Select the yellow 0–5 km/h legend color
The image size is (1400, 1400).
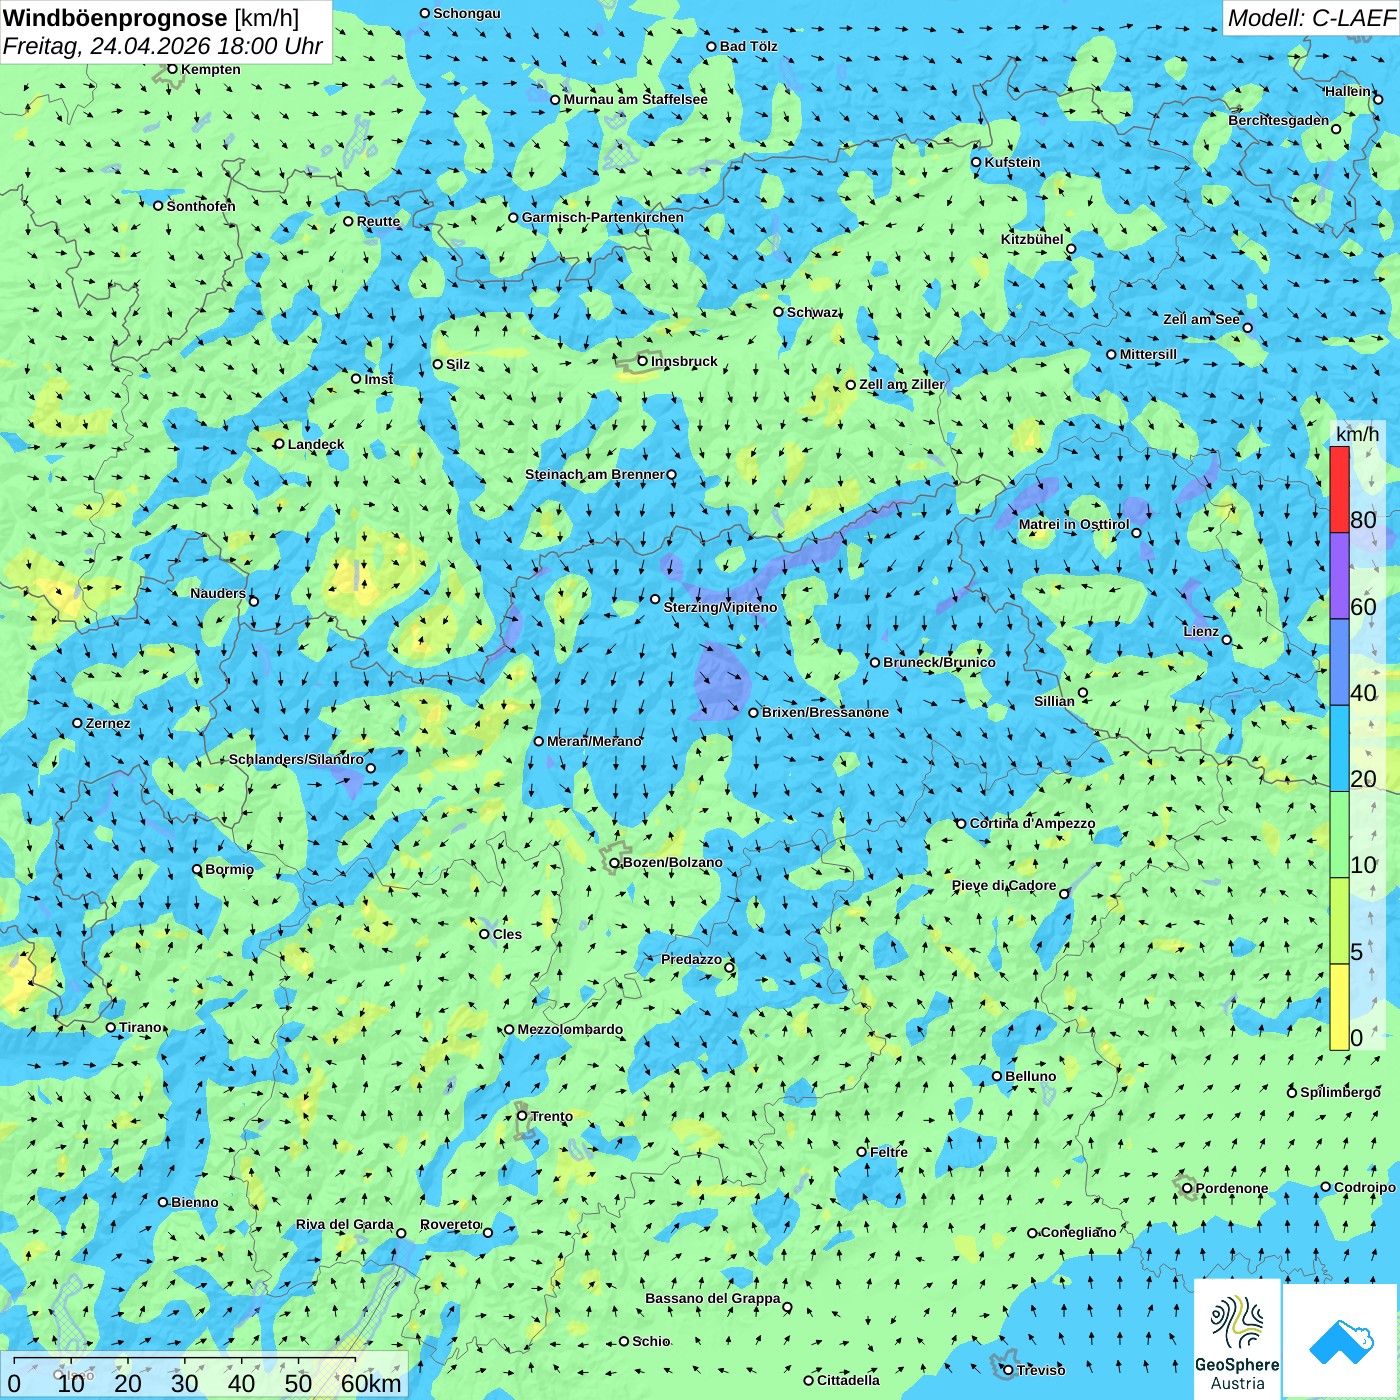(1339, 1006)
